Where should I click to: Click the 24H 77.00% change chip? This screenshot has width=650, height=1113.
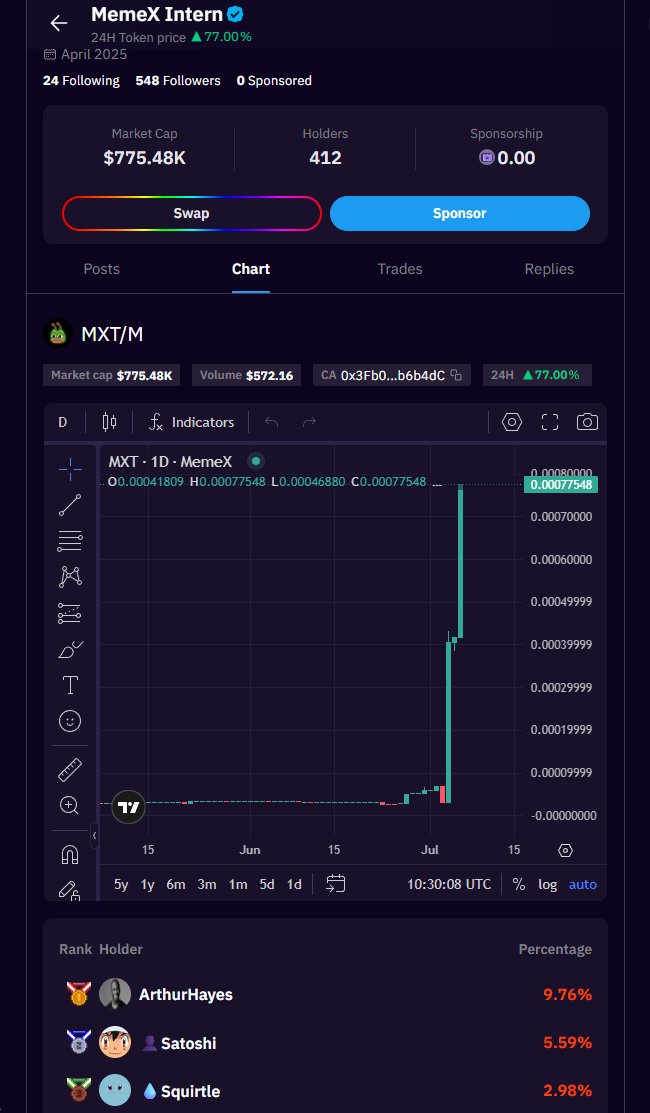537,375
